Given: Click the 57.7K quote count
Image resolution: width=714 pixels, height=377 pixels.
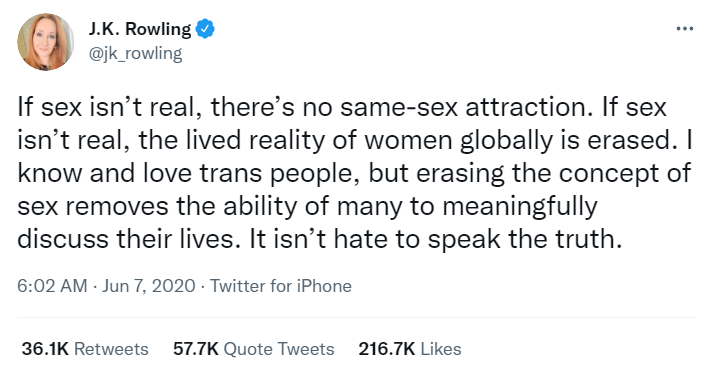Looking at the screenshot, I should pos(196,349).
